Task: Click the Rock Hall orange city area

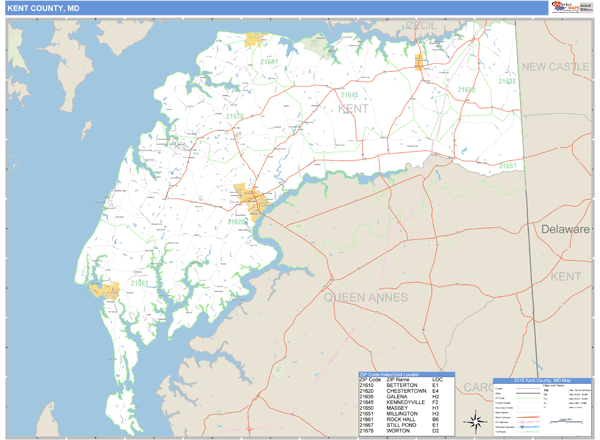Action: [x=105, y=290]
